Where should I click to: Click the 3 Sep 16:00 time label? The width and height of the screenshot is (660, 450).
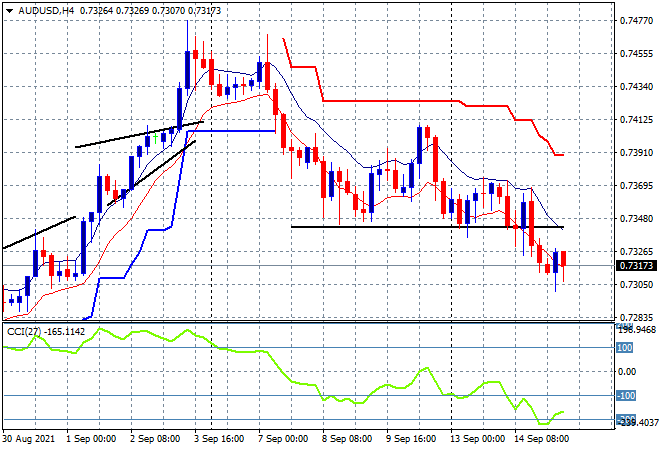pos(219,439)
